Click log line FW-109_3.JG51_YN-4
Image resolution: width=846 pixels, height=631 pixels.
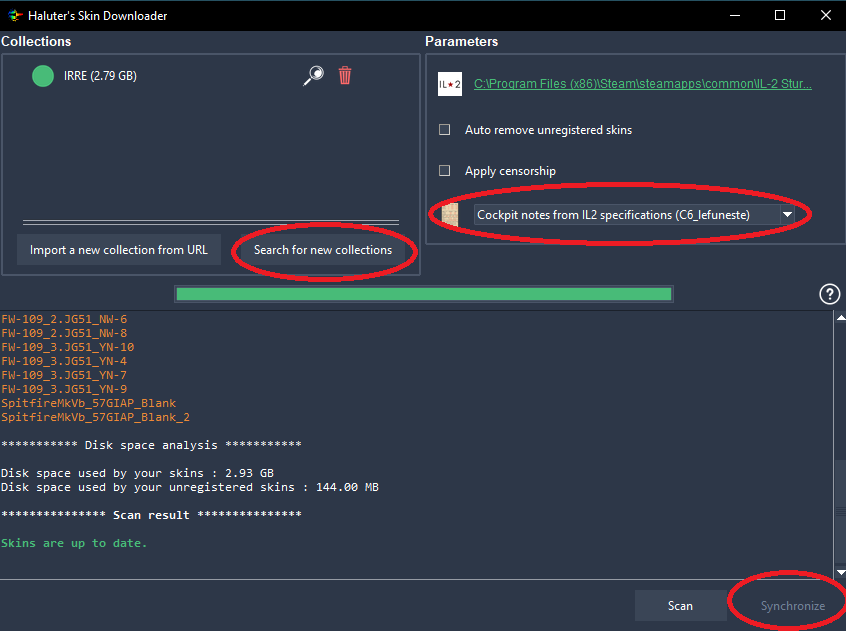[x=64, y=361]
